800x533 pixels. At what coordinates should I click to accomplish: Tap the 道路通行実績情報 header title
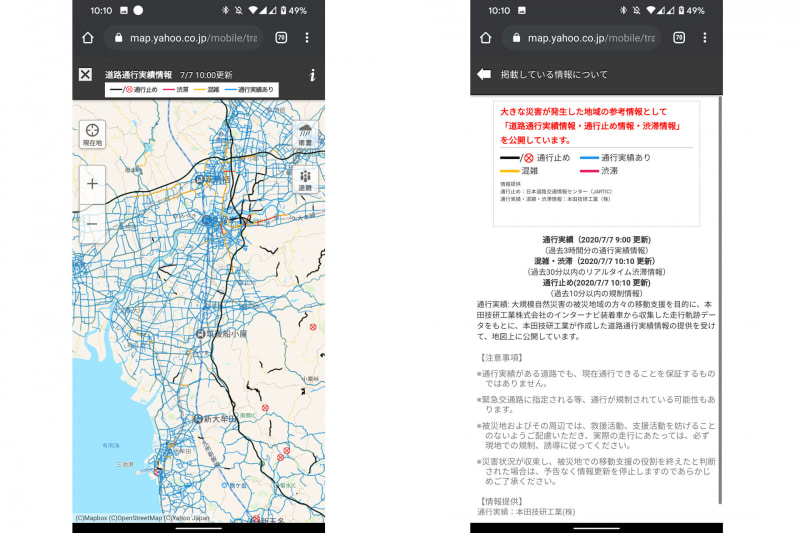pyautogui.click(x=138, y=75)
